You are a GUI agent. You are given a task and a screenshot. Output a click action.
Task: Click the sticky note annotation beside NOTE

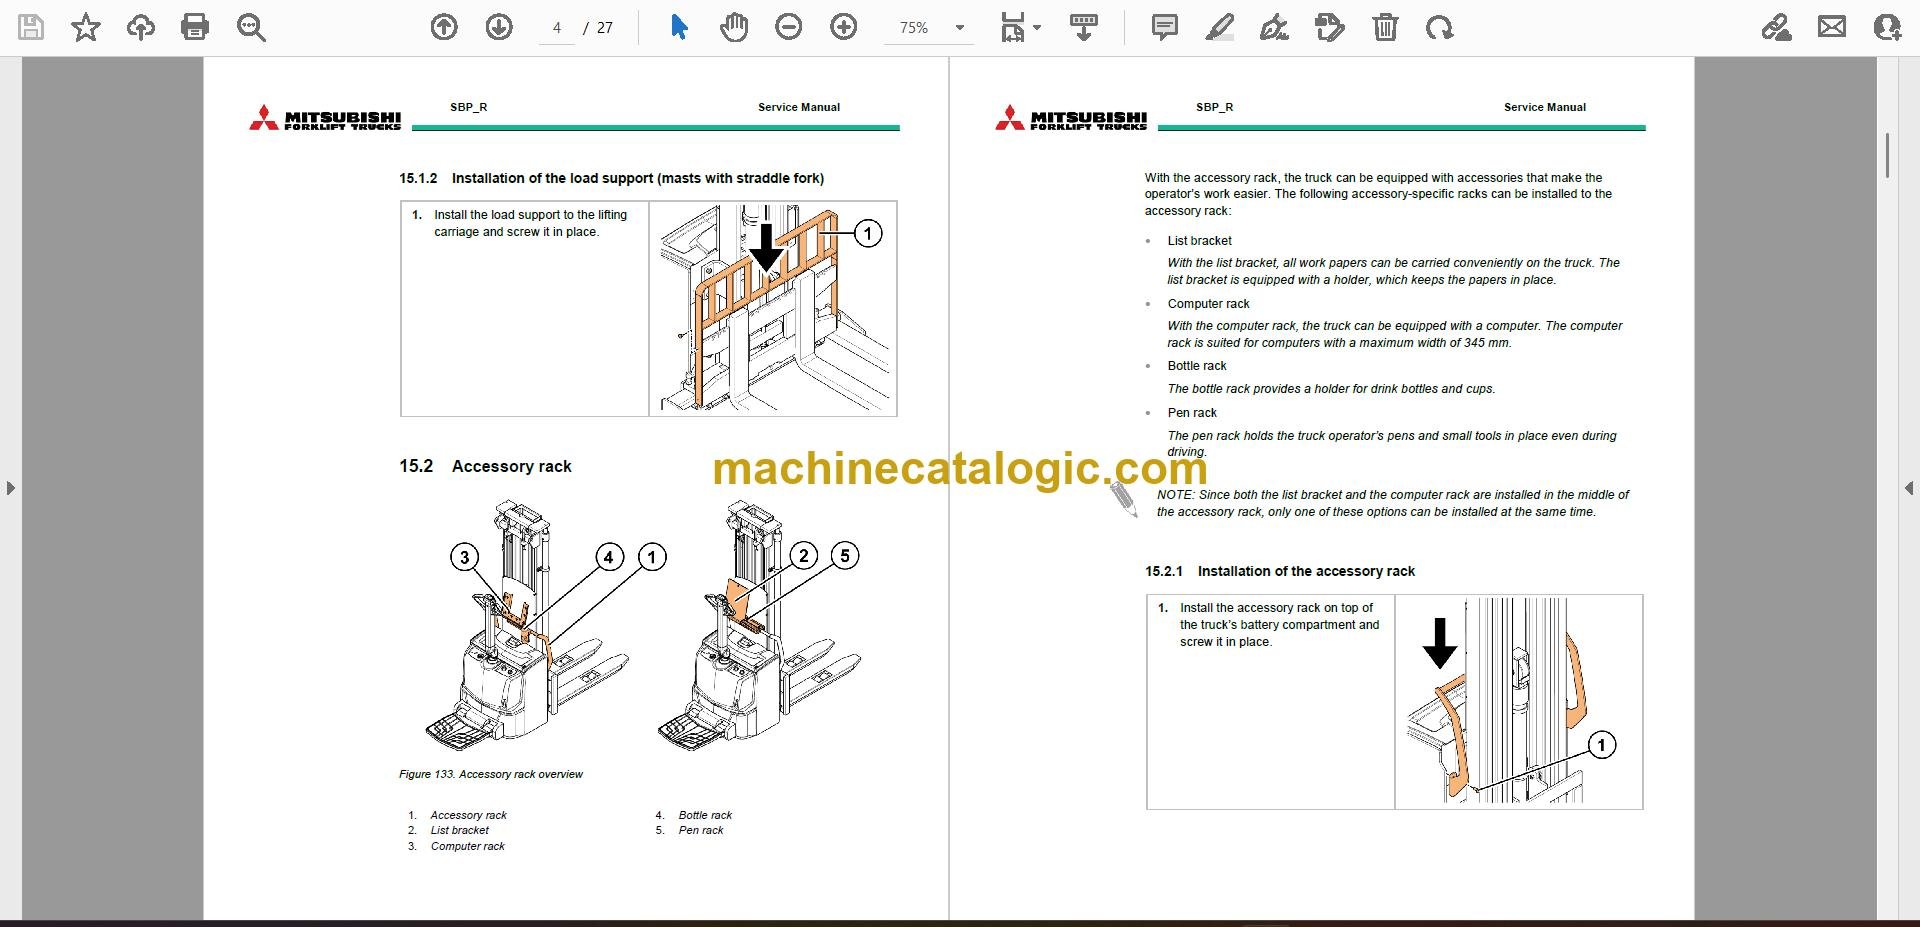[x=1124, y=499]
